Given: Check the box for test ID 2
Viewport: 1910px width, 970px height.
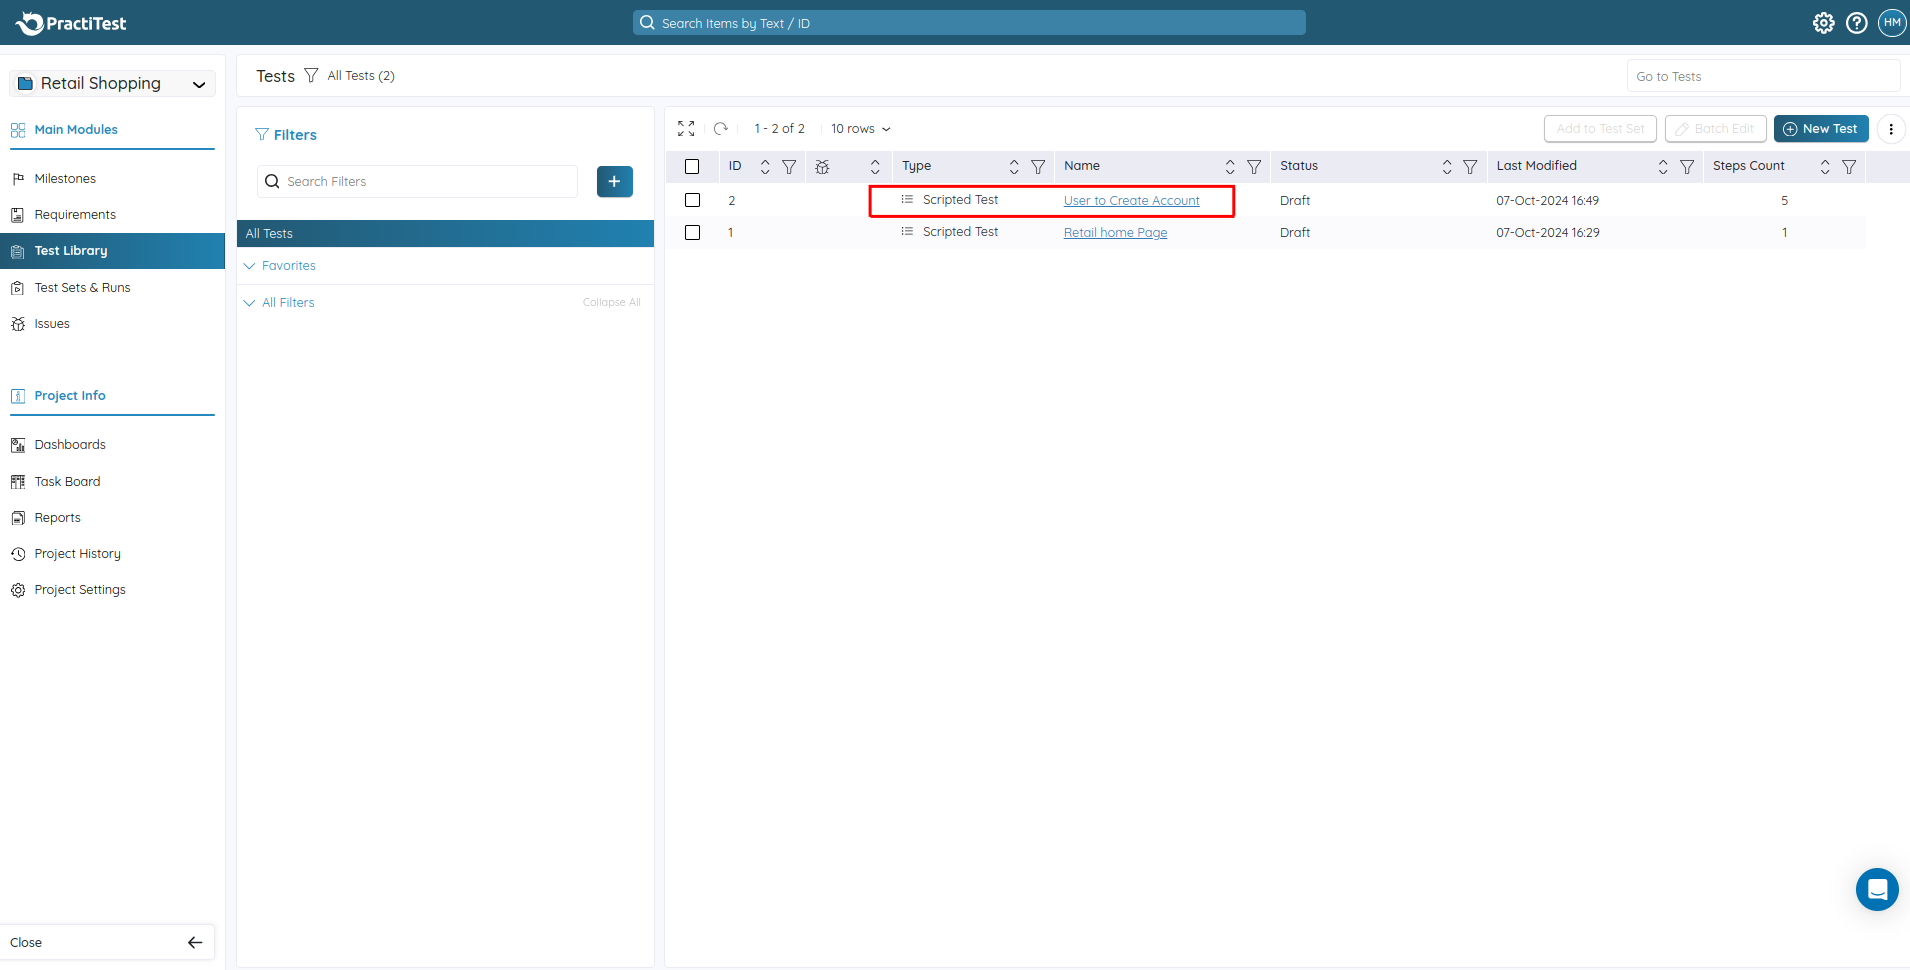Looking at the screenshot, I should click(692, 201).
